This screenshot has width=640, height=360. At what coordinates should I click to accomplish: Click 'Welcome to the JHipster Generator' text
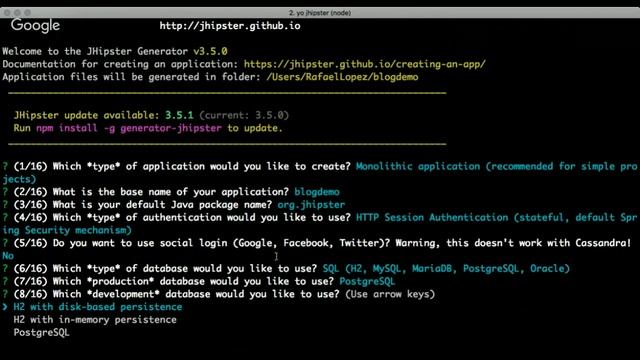(x=95, y=51)
